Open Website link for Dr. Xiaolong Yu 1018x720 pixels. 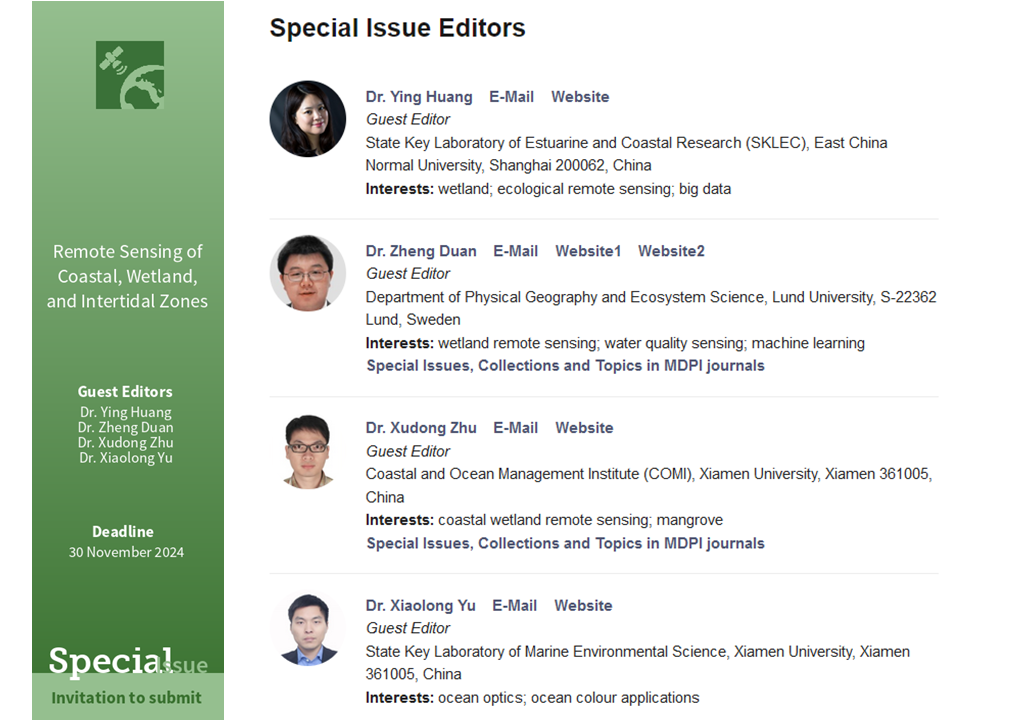583,606
